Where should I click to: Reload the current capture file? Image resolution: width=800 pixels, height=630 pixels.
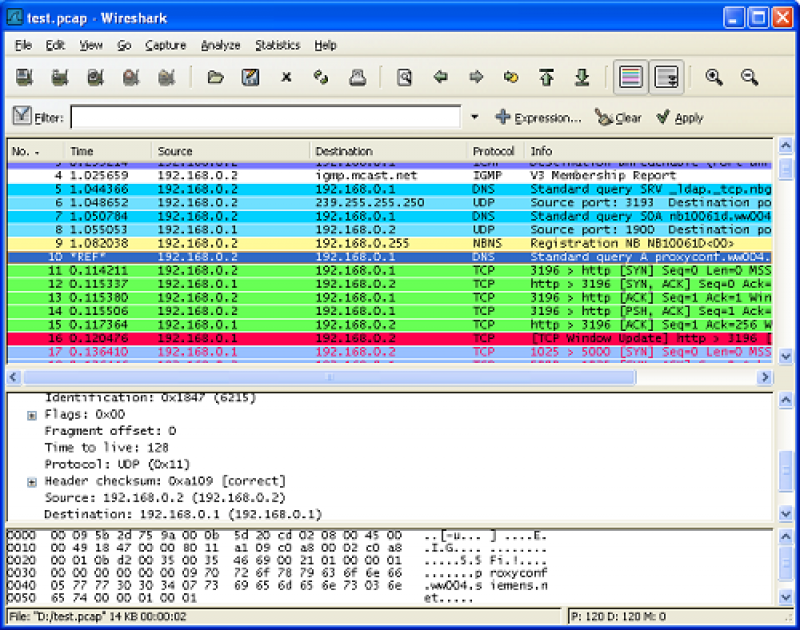coord(320,77)
